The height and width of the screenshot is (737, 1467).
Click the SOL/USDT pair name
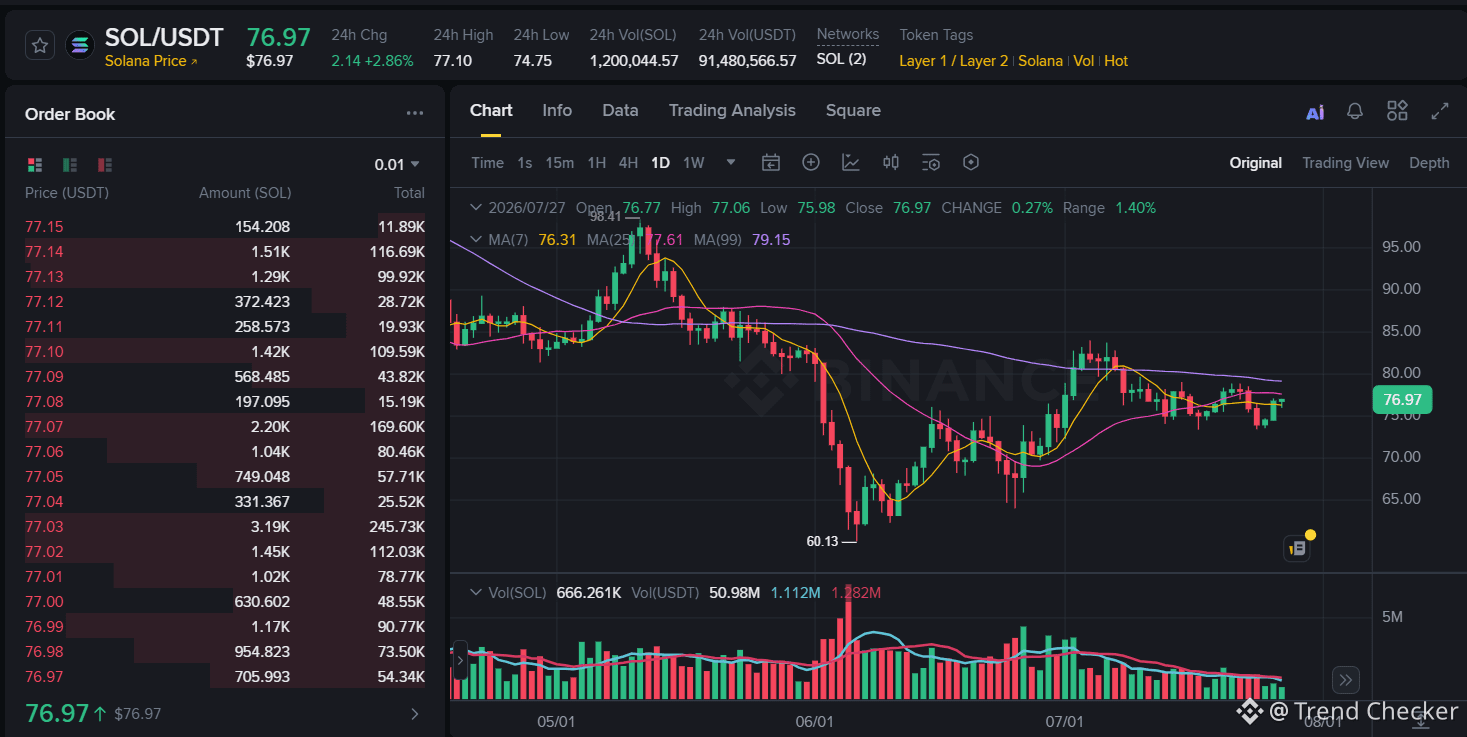tap(164, 38)
